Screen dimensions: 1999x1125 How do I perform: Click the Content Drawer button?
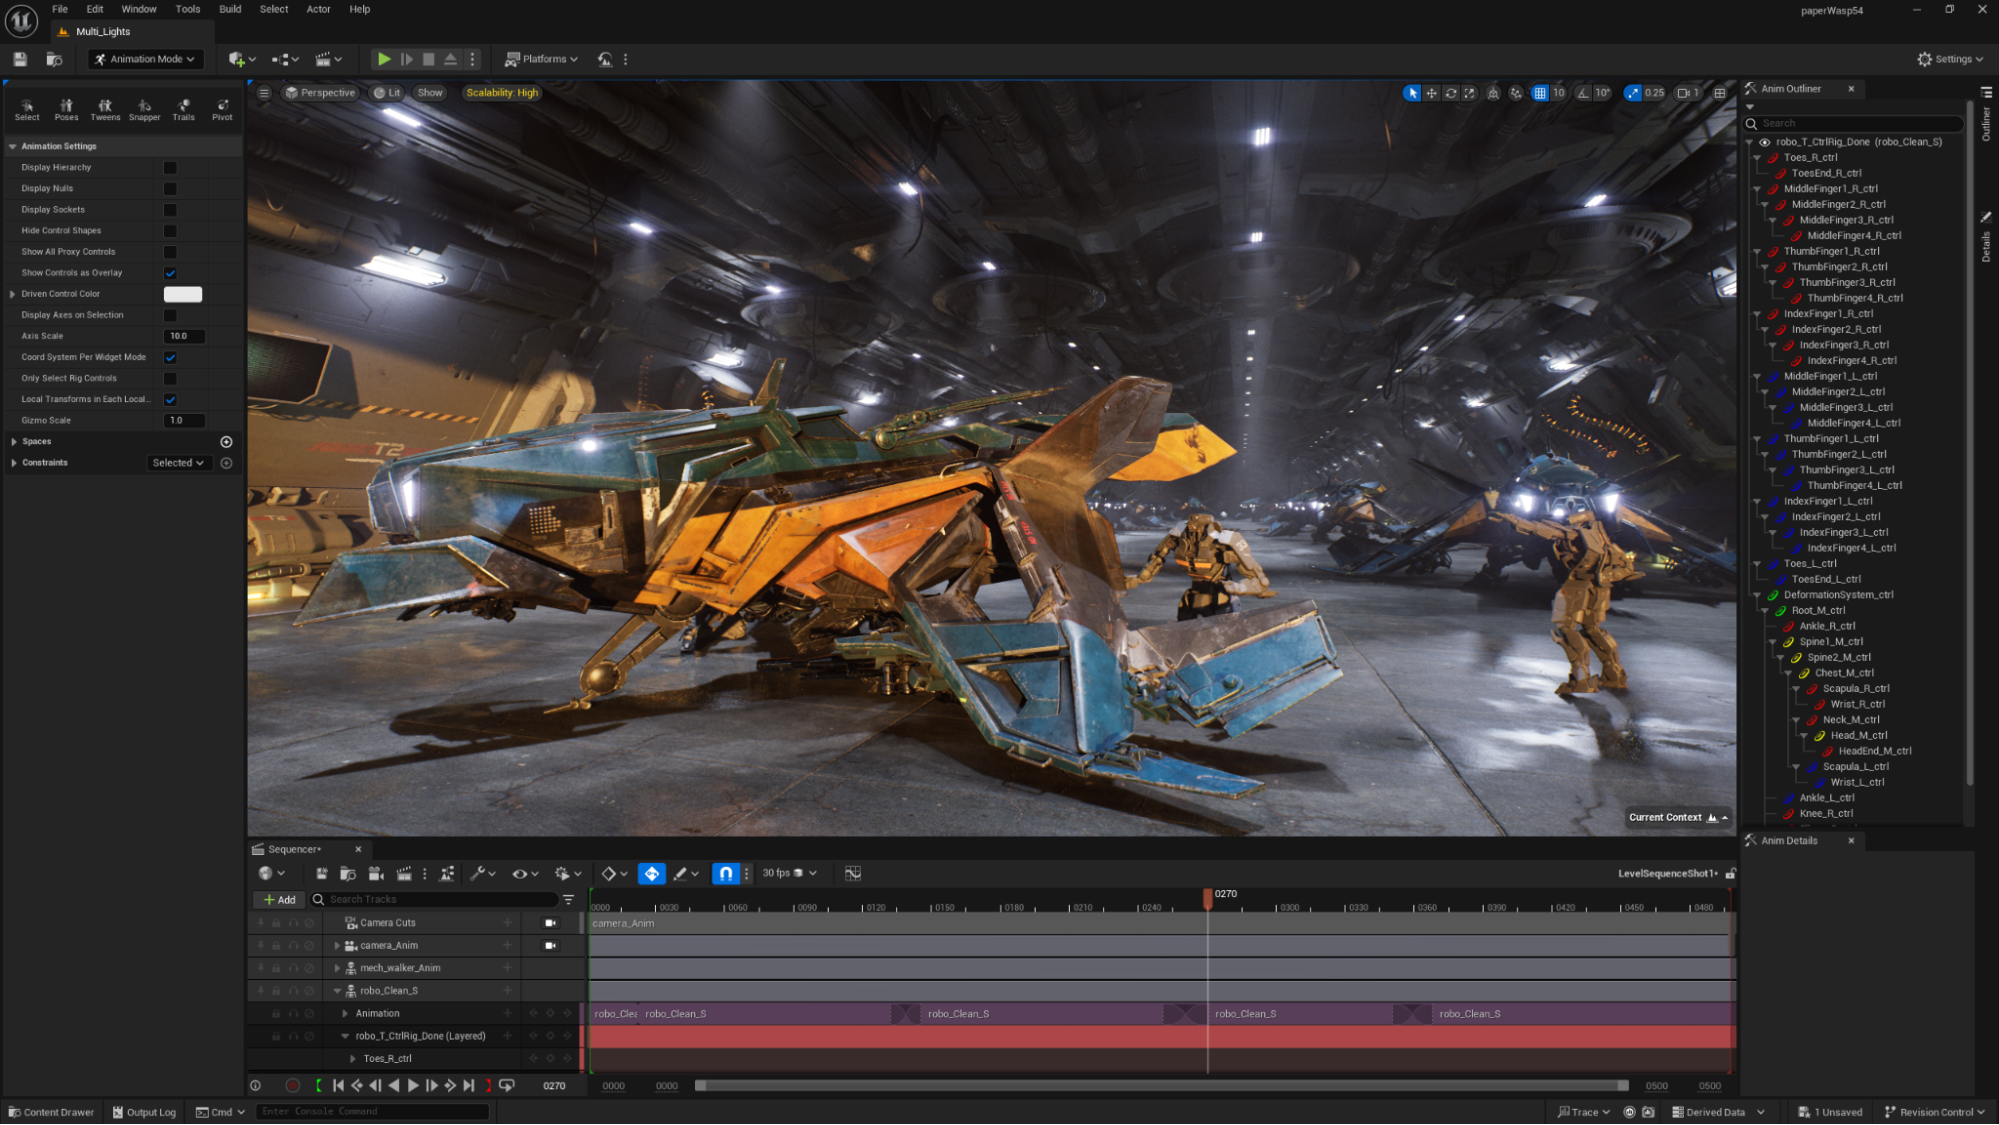point(51,1112)
